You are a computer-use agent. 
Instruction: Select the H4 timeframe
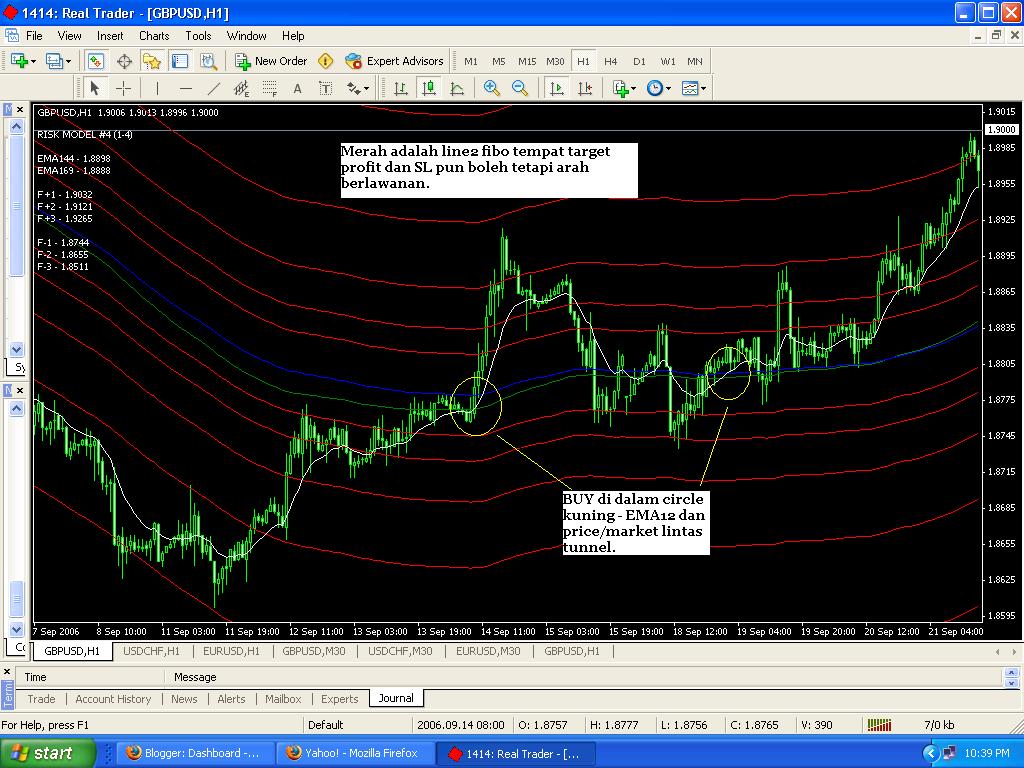point(611,61)
